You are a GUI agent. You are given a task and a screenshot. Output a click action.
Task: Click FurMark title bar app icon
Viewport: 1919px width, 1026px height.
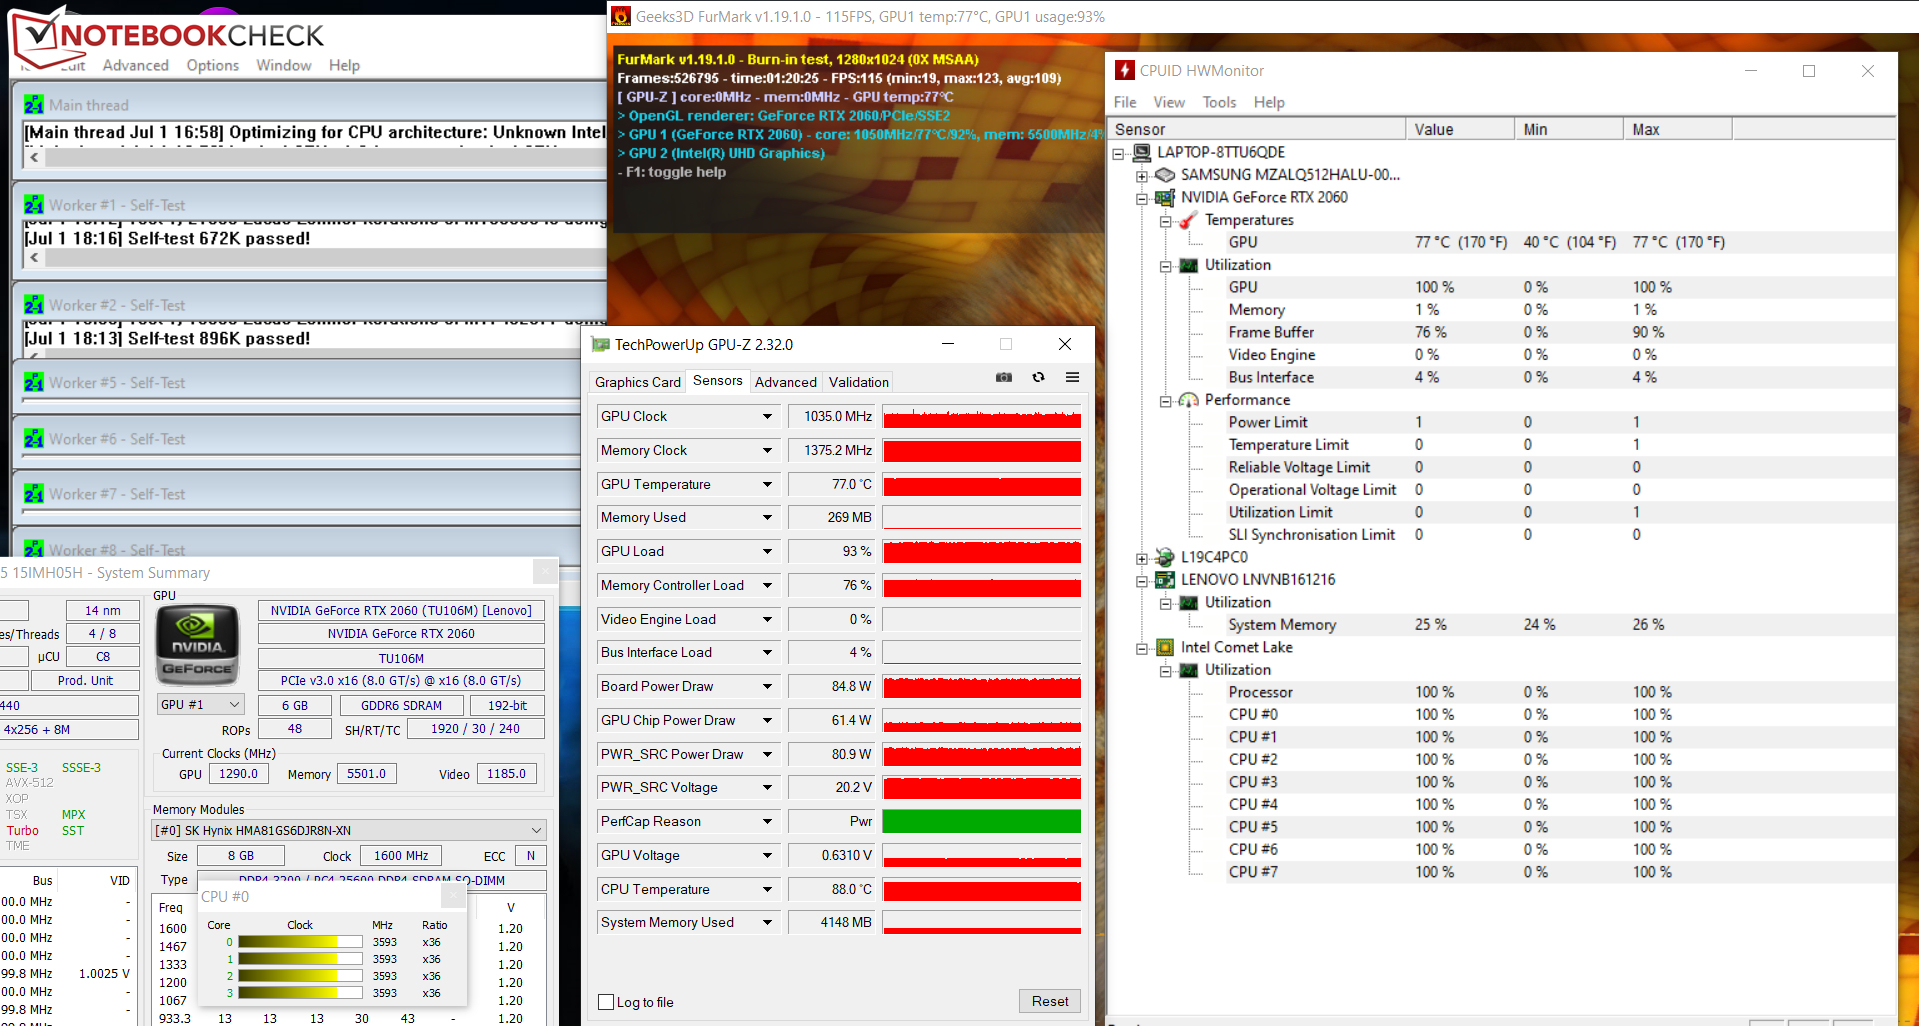(x=621, y=16)
